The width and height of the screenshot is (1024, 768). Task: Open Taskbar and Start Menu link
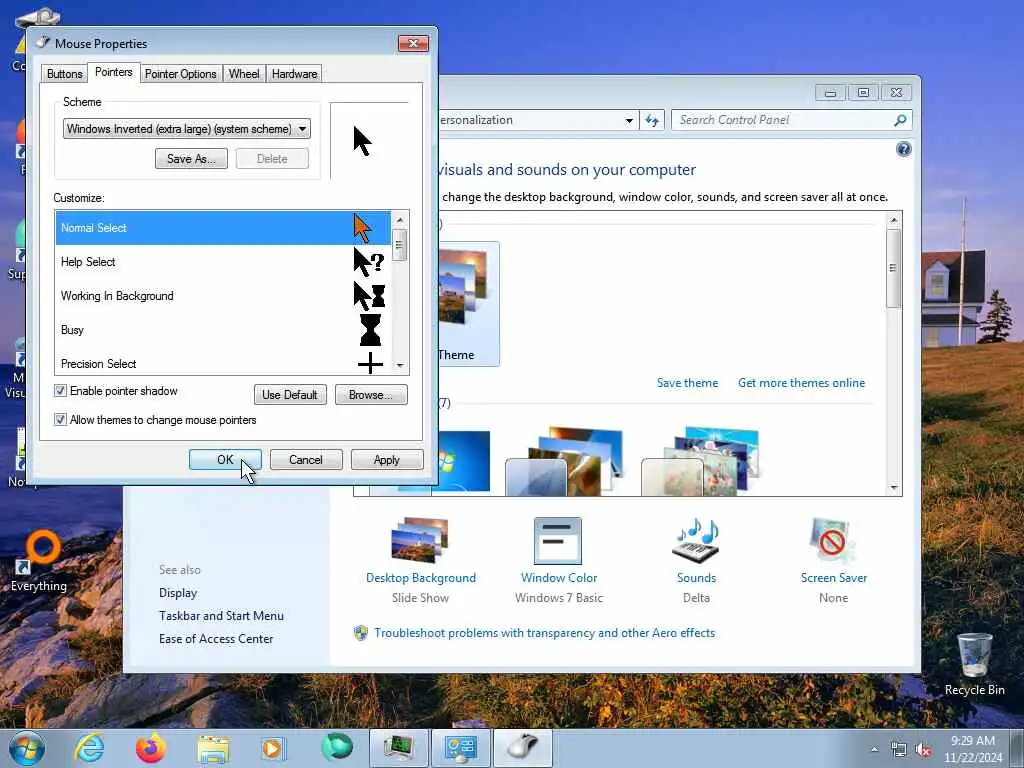click(221, 616)
